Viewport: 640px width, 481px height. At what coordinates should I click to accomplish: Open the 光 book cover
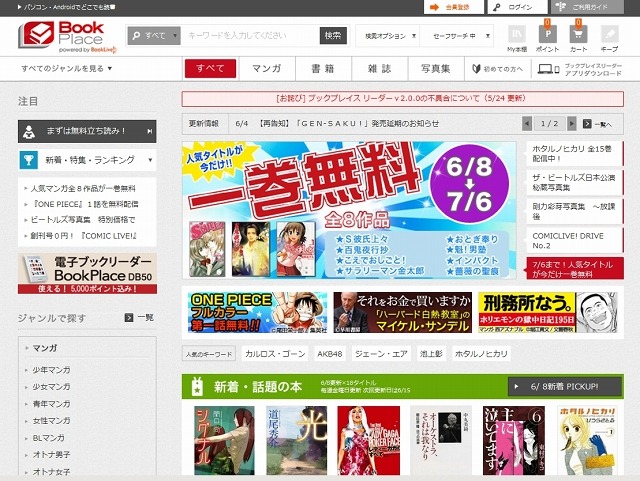coord(297,440)
